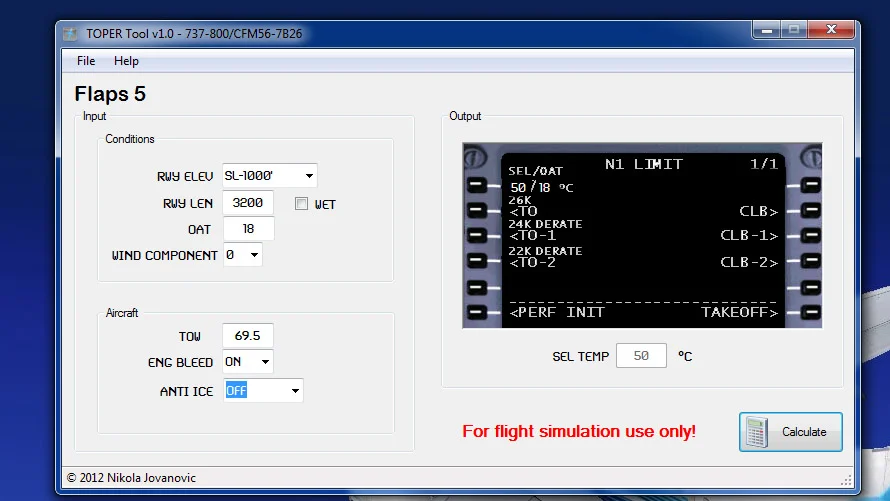Expand the ANTI ICE dropdown
This screenshot has width=890, height=501.
point(295,390)
